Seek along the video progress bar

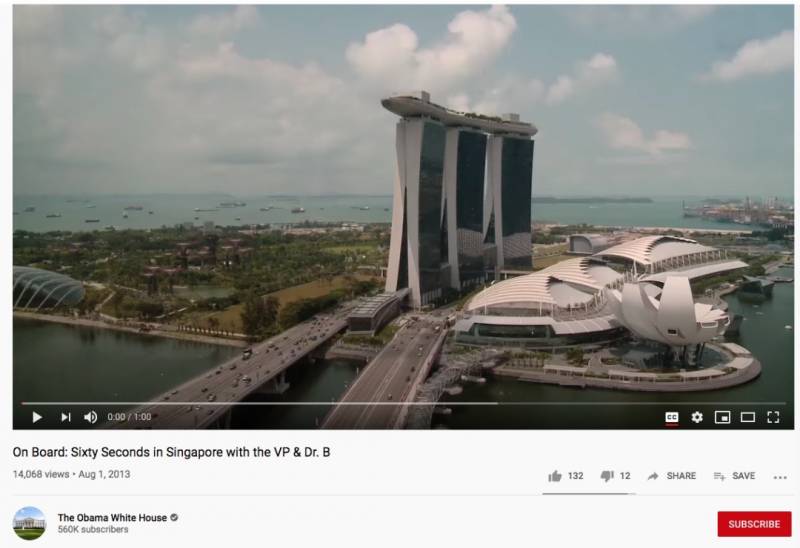click(396, 403)
